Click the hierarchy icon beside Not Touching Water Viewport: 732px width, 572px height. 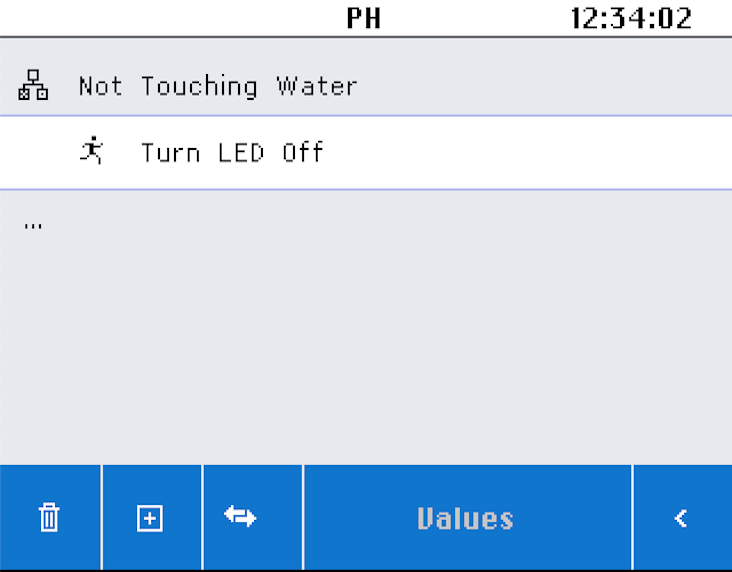tap(33, 86)
